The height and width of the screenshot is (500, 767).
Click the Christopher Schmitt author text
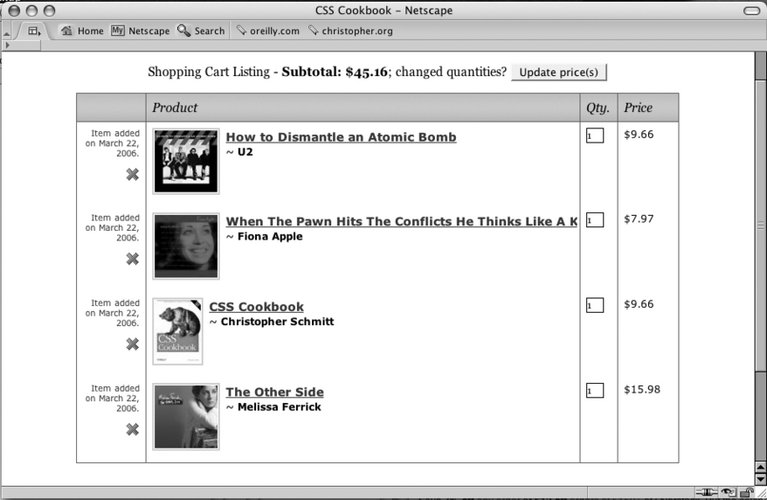pyautogui.click(x=277, y=321)
